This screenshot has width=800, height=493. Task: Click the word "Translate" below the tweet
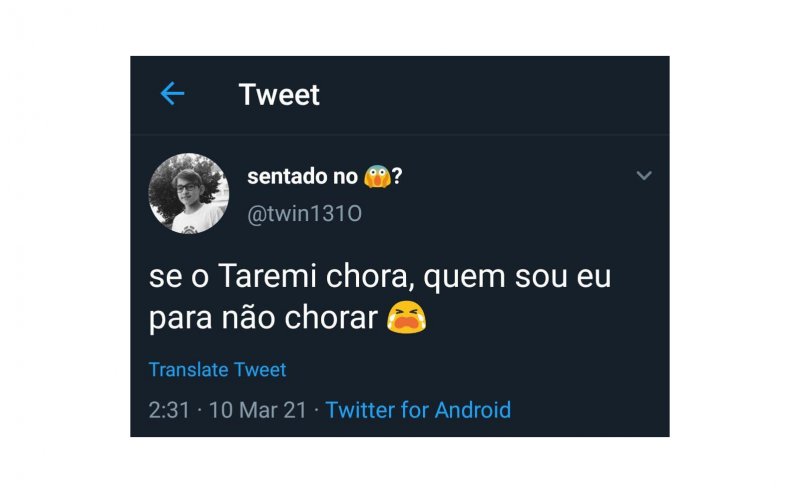point(189,369)
